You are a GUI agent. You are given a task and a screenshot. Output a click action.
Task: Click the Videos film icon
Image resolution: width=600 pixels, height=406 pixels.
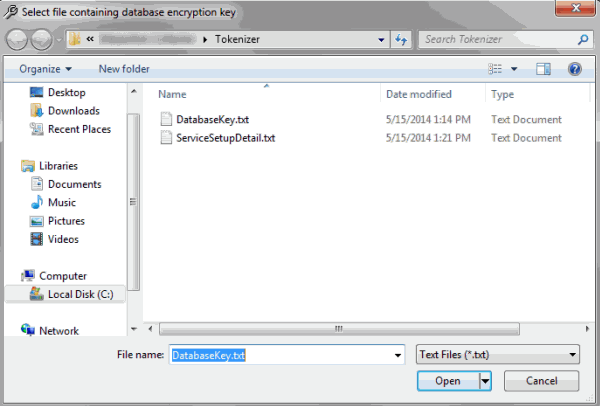click(37, 239)
